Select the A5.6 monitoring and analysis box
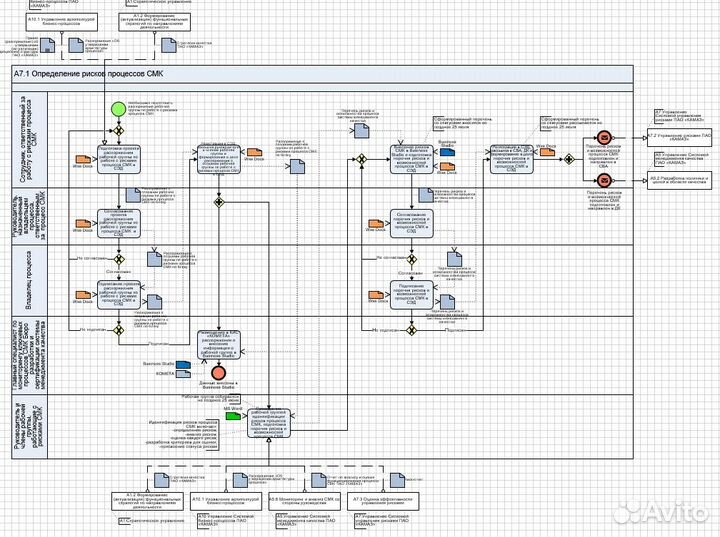This screenshot has height=537, width=720. [305, 498]
